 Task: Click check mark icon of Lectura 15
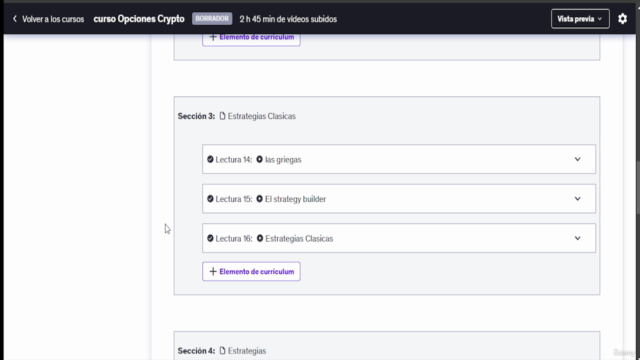(x=210, y=199)
